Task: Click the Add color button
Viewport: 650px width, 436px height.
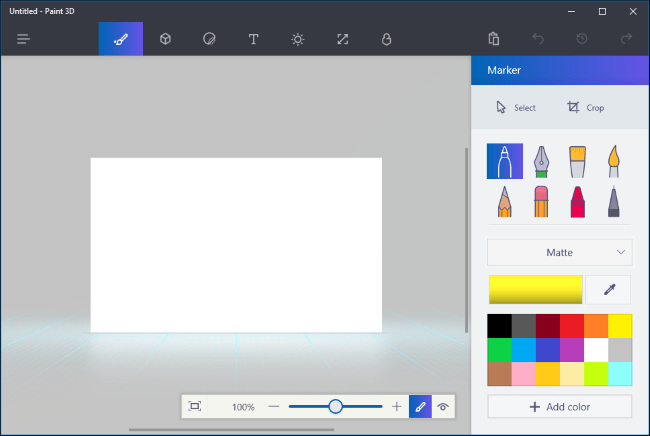Action: coord(559,406)
